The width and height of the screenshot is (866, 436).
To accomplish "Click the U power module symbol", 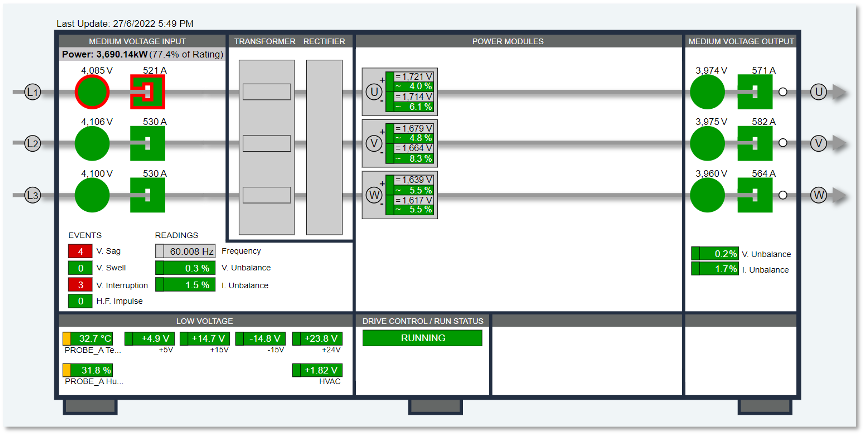I will pyautogui.click(x=374, y=92).
